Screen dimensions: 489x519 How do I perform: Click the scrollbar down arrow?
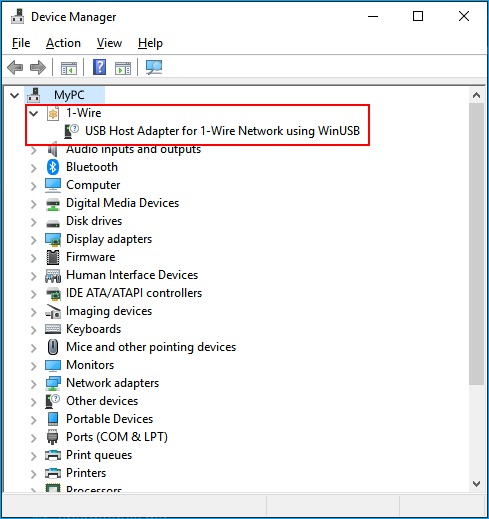476,483
